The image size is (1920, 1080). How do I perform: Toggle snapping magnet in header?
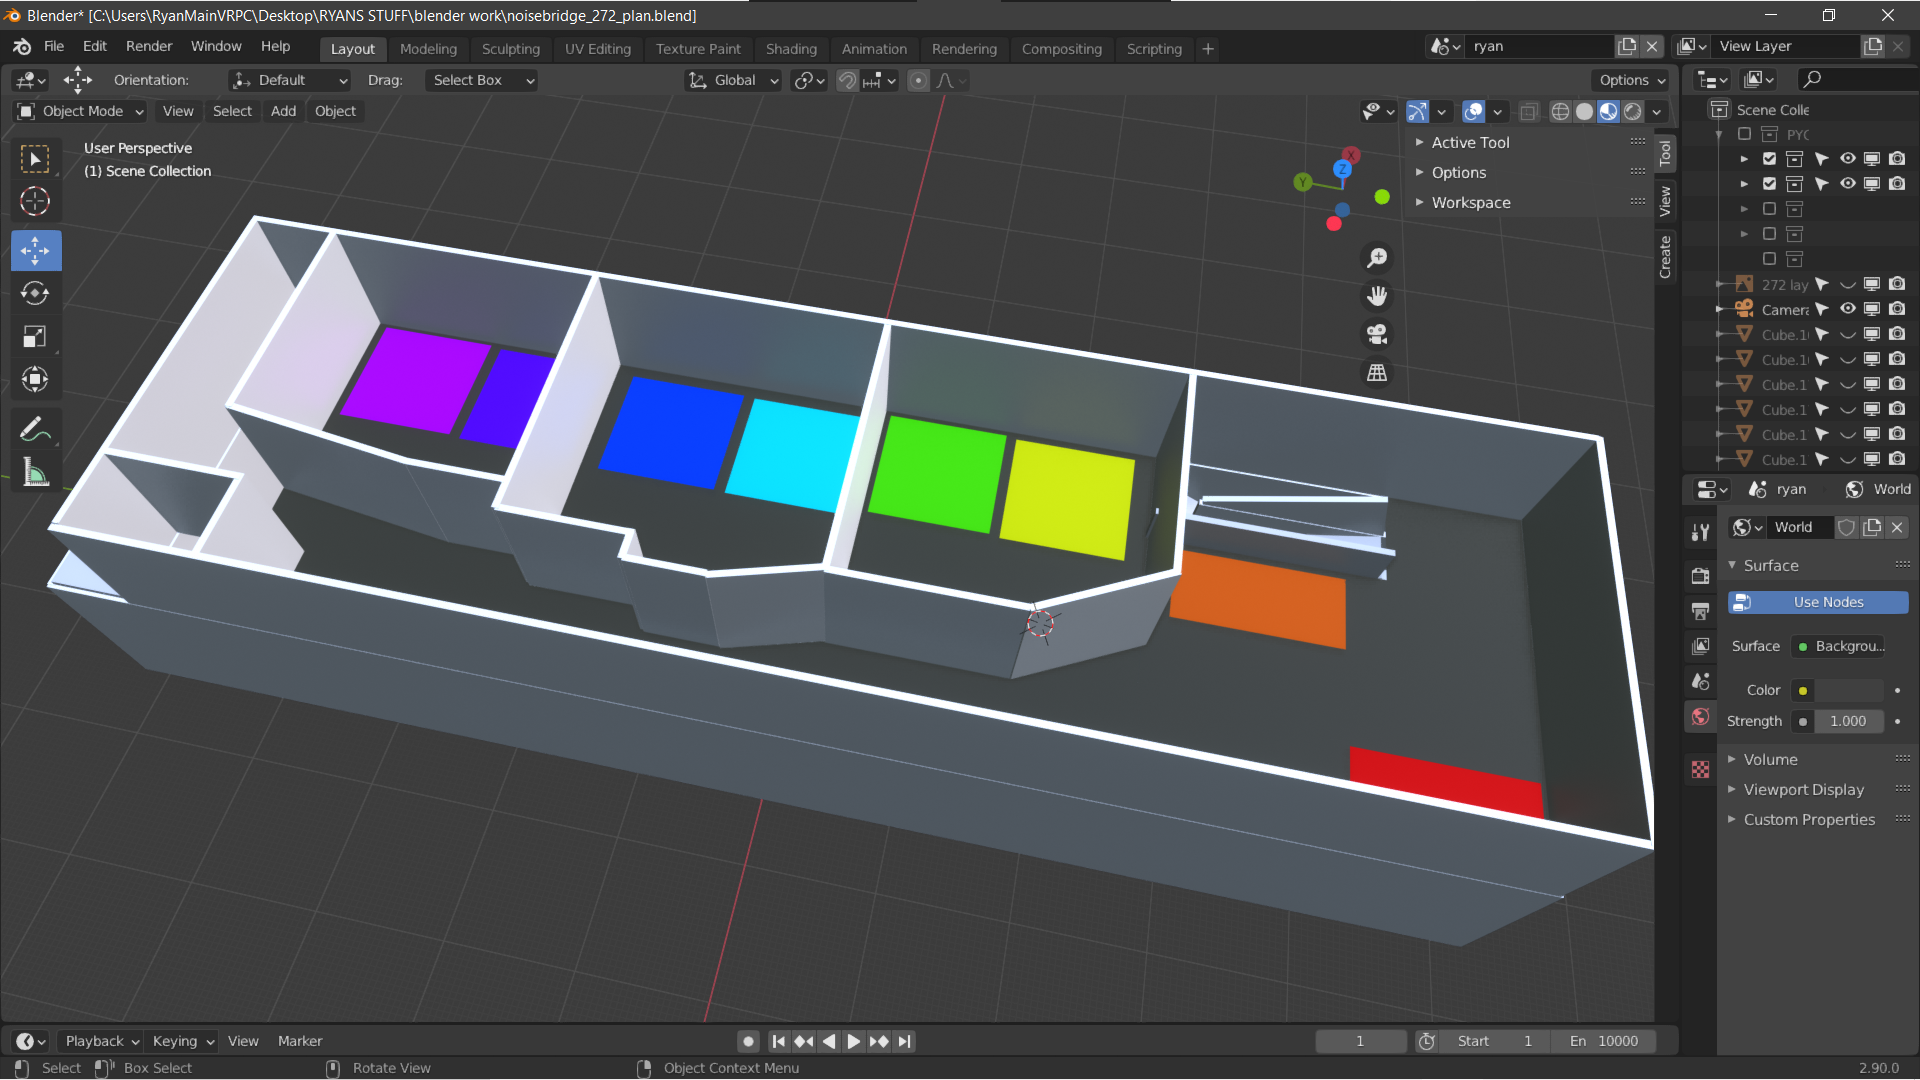(847, 80)
